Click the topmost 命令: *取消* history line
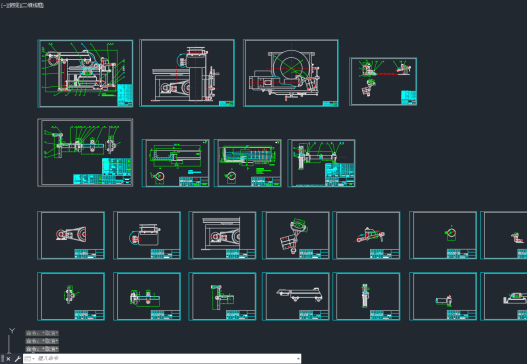The height and width of the screenshot is (364, 527). [x=42, y=333]
